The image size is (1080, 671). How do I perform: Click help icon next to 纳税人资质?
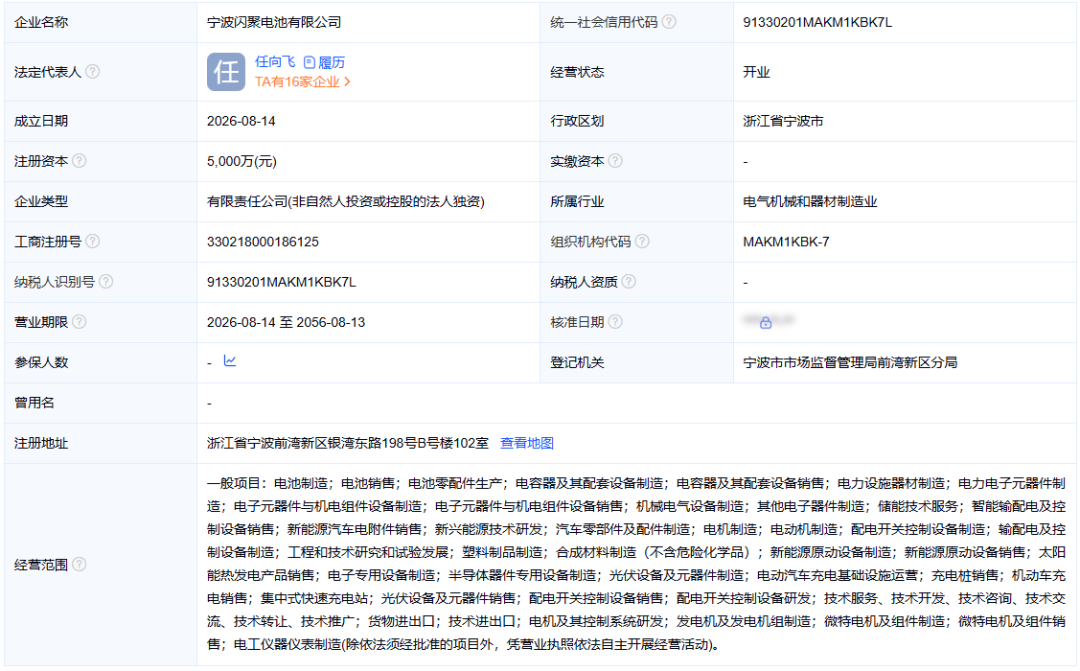click(628, 281)
